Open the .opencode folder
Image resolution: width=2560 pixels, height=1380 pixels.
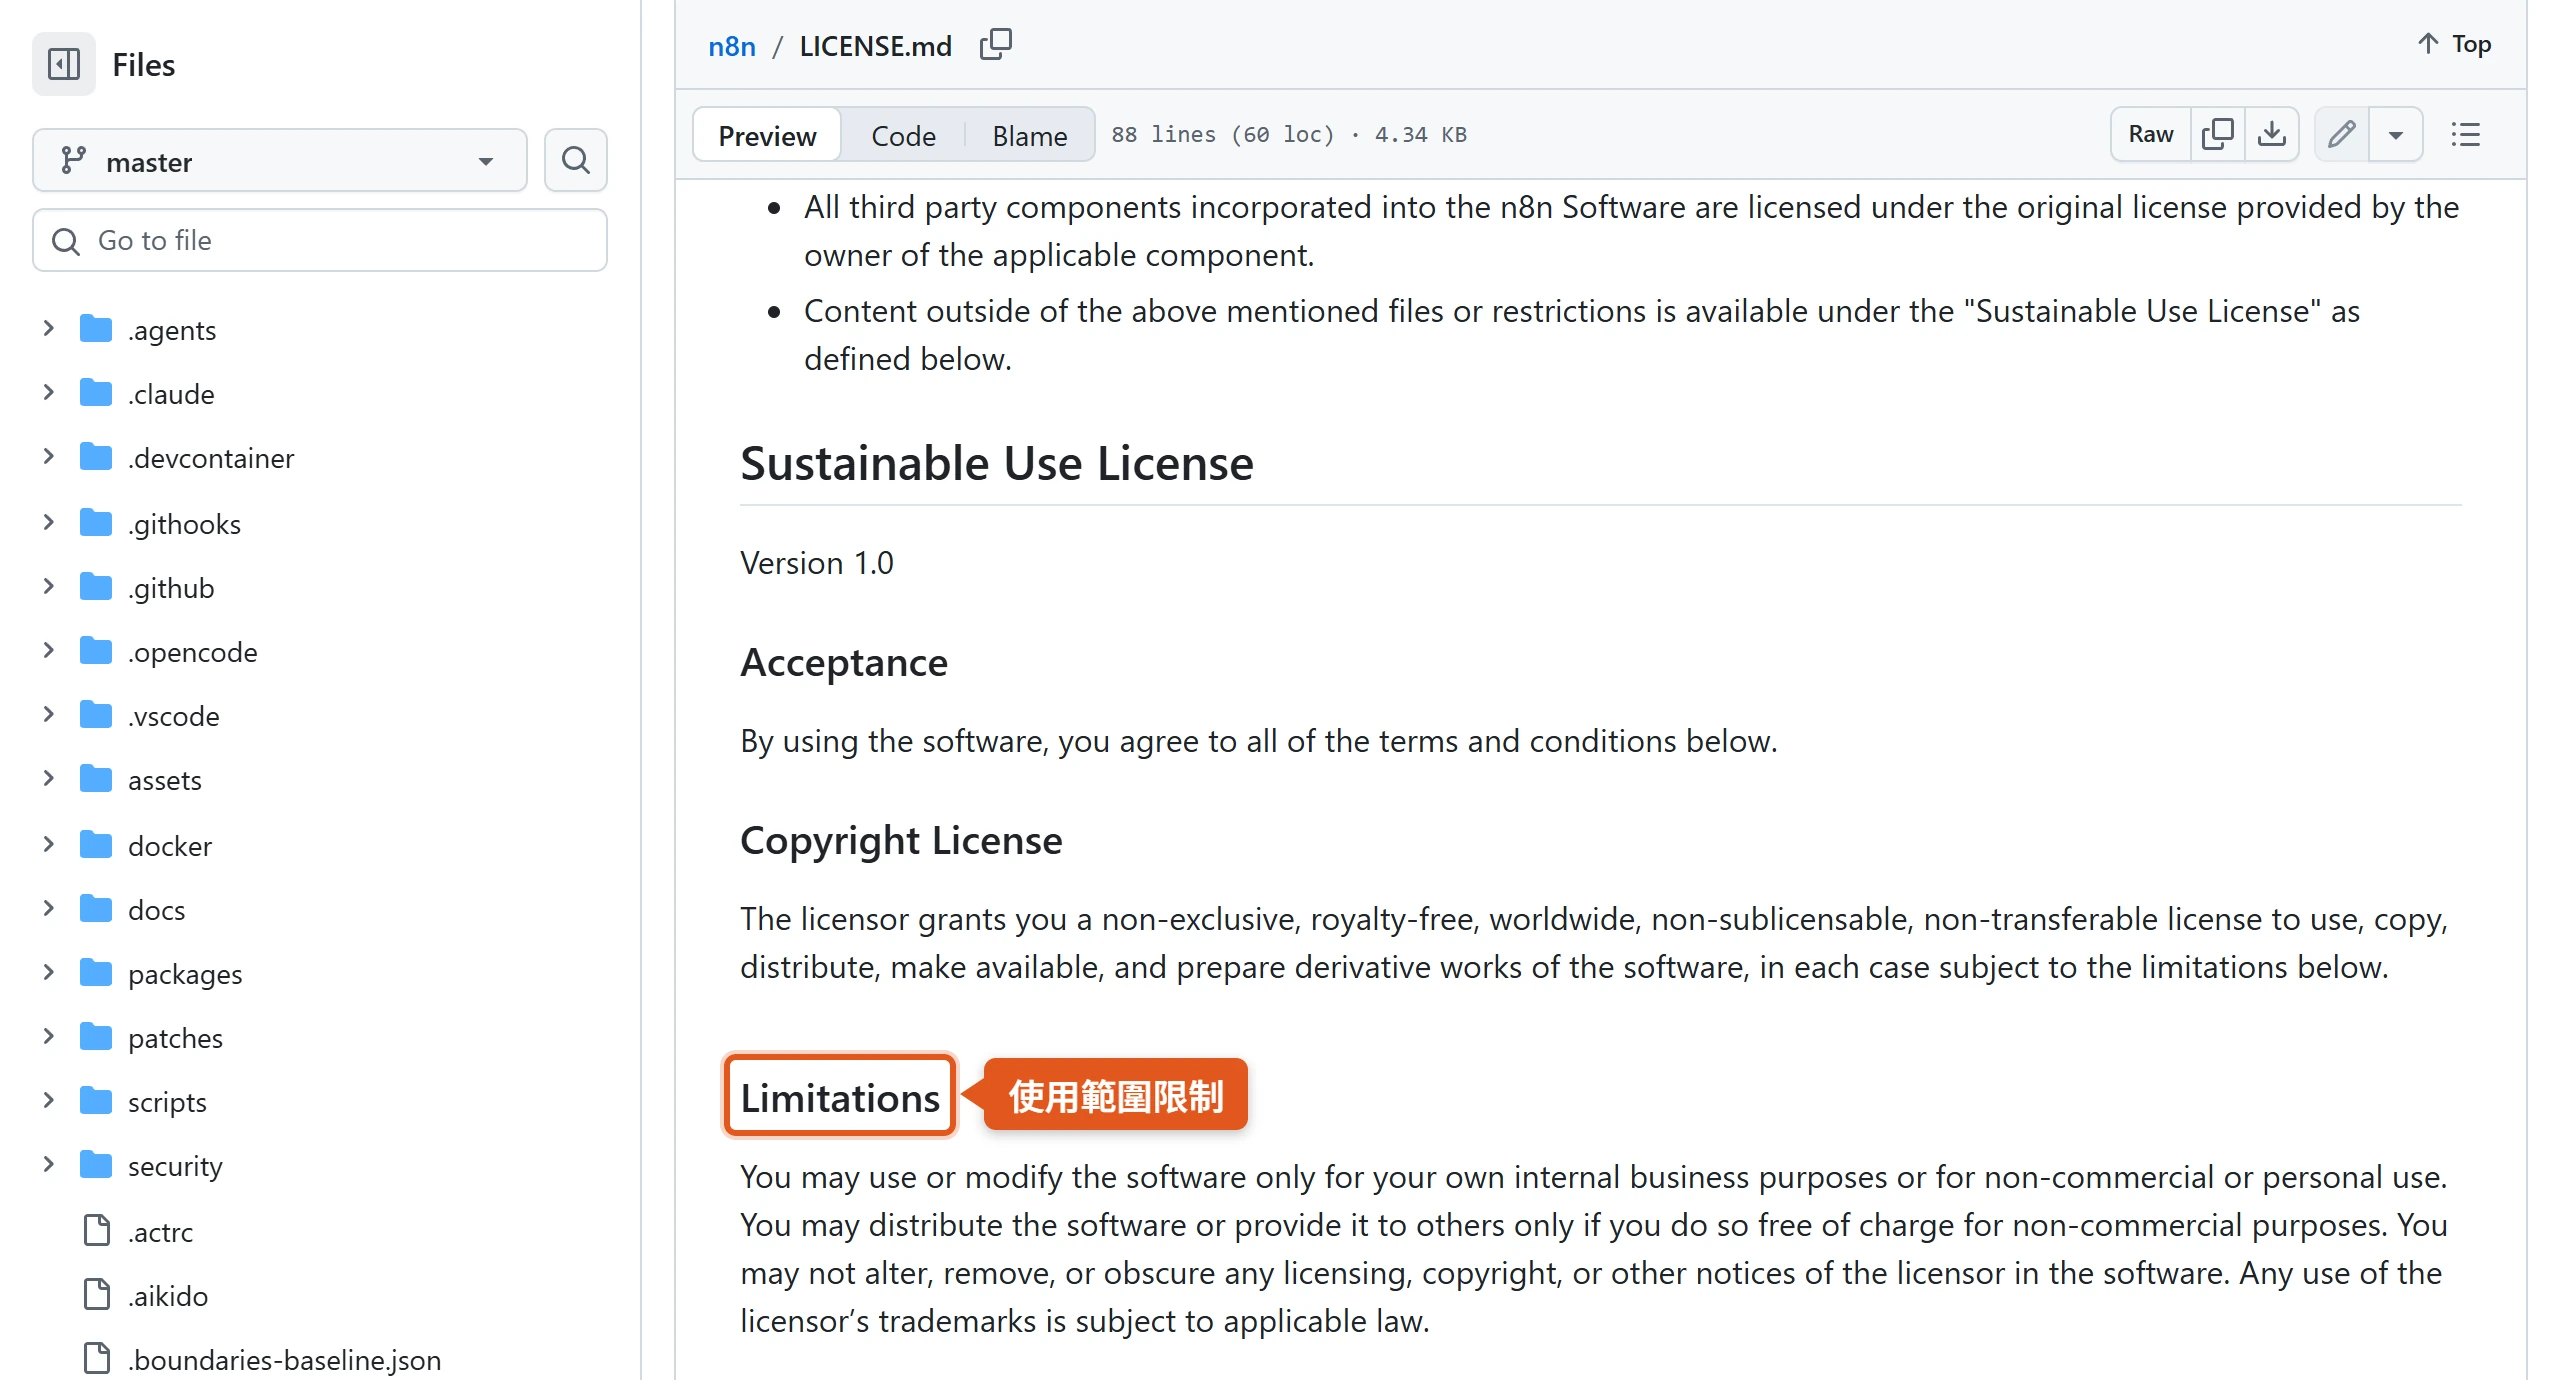click(x=192, y=651)
